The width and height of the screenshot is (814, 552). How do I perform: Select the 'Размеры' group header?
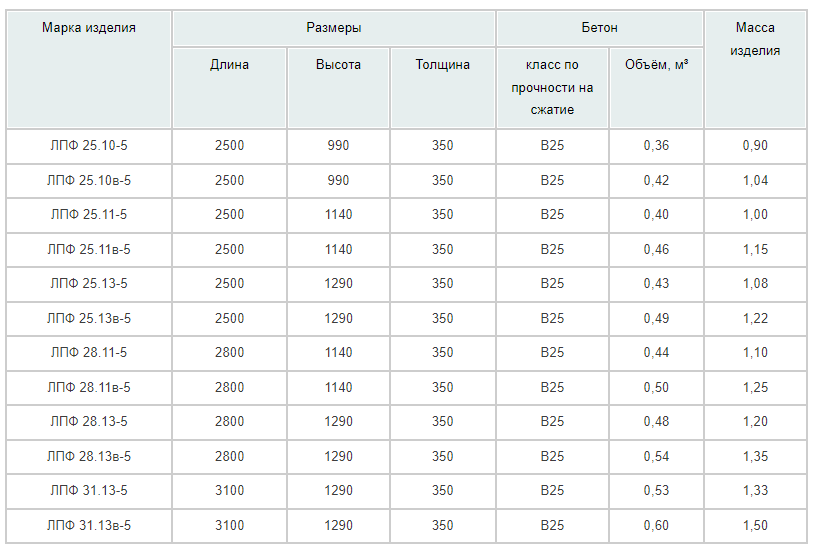pos(333,28)
